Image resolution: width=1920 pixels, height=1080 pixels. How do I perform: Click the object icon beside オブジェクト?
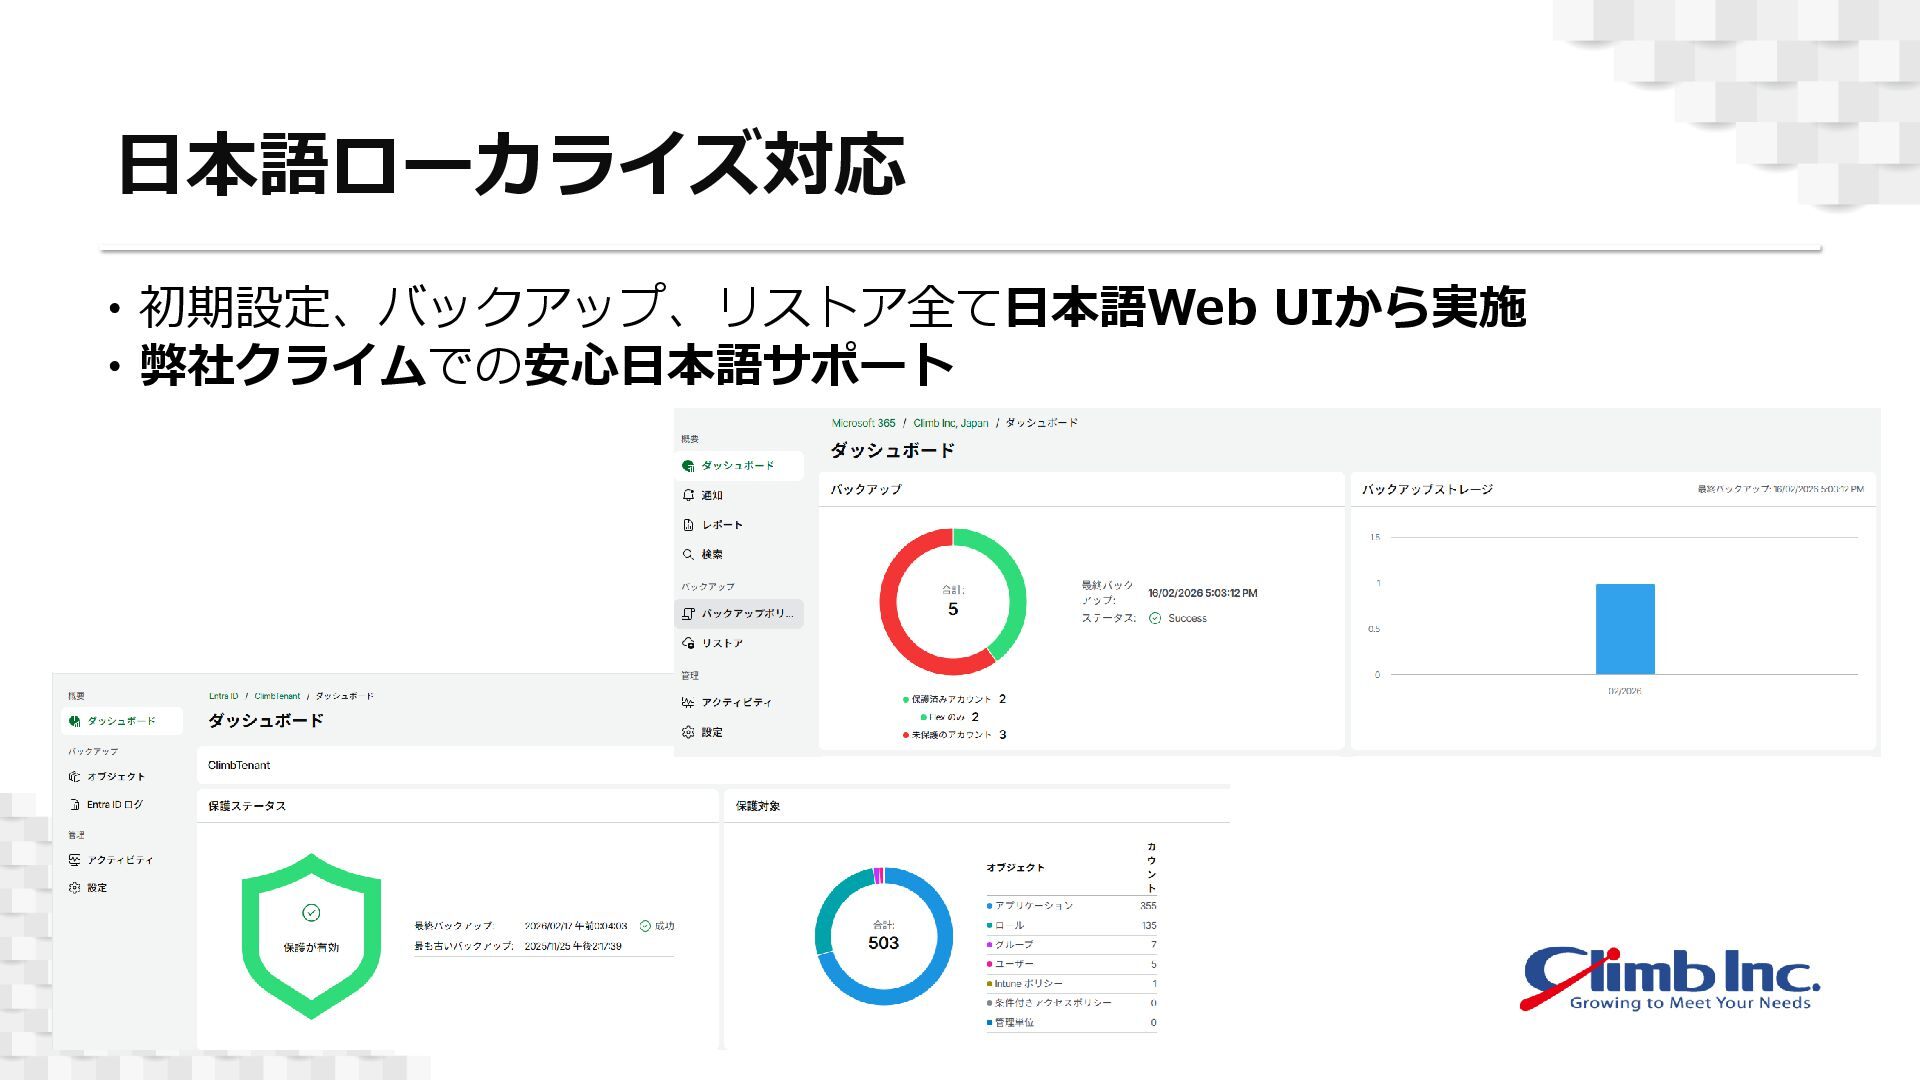coord(74,777)
